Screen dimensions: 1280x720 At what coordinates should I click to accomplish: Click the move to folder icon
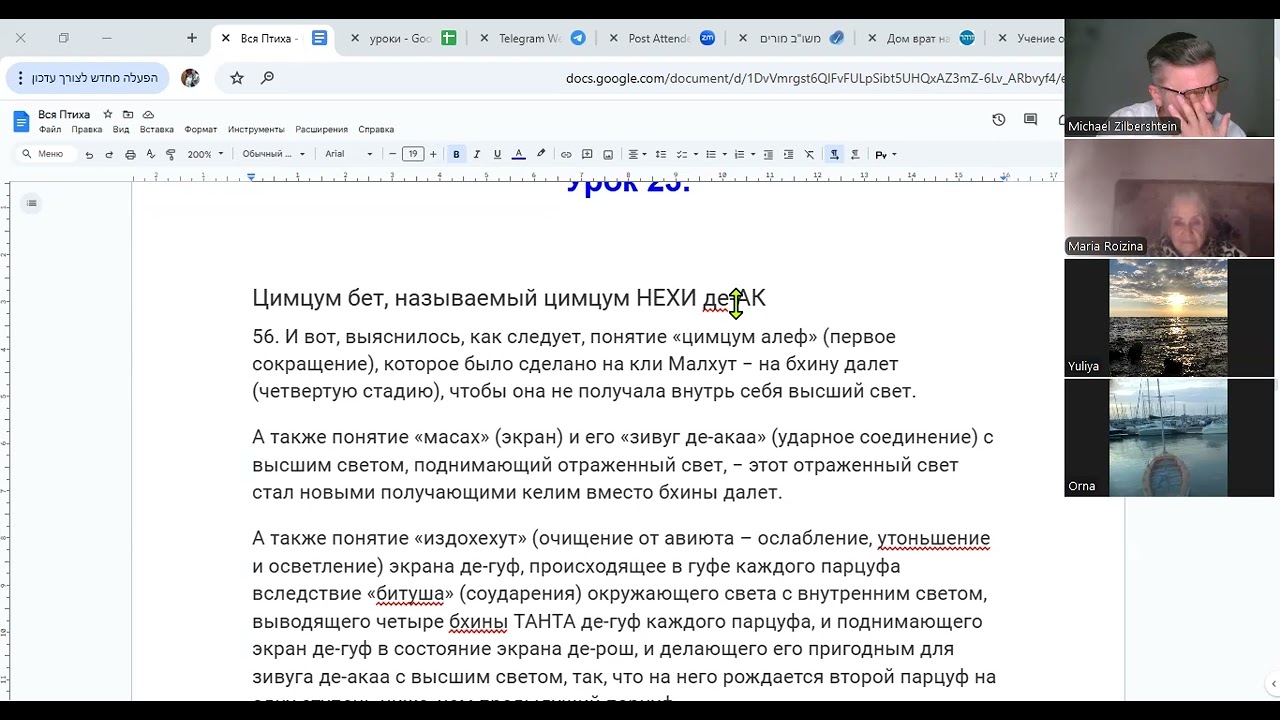(x=128, y=114)
